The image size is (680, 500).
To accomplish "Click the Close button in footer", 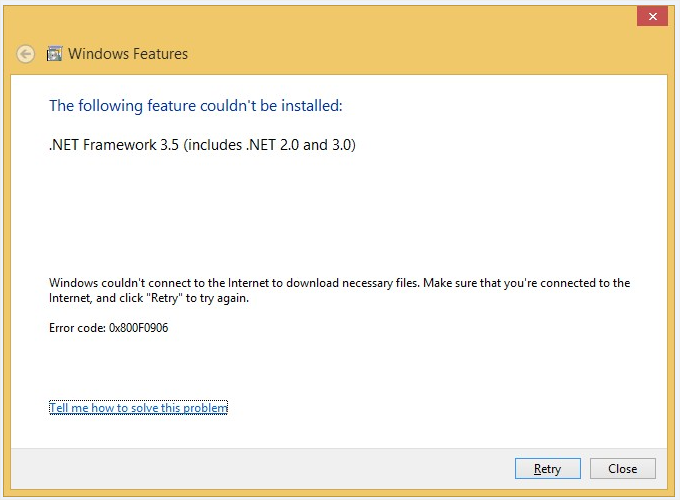I will click(x=622, y=468).
